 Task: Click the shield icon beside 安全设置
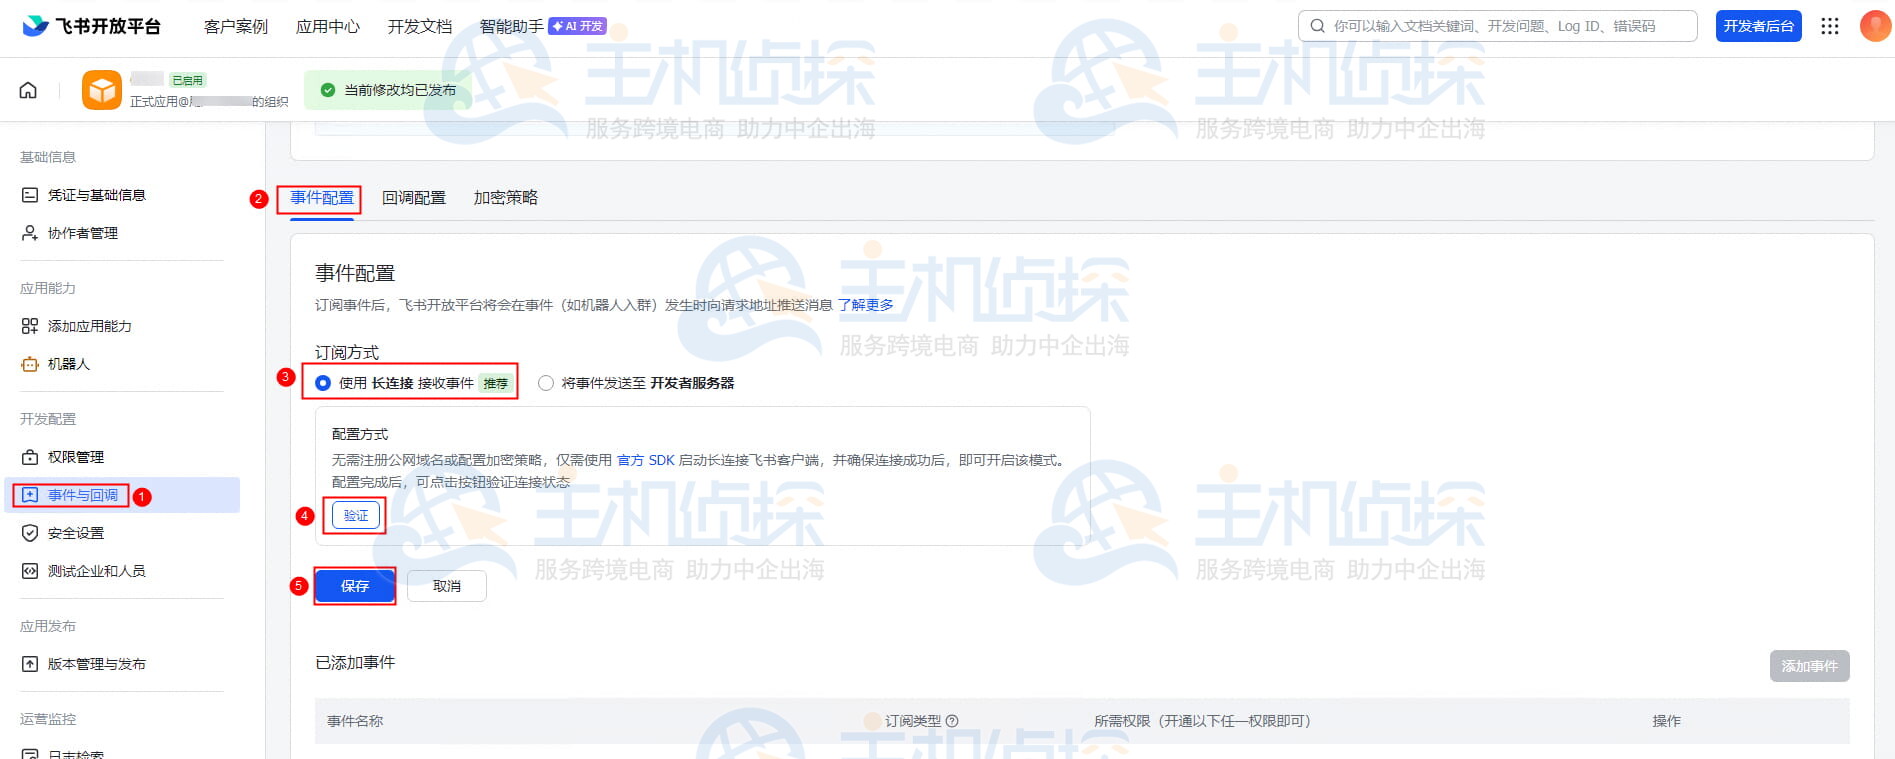30,533
